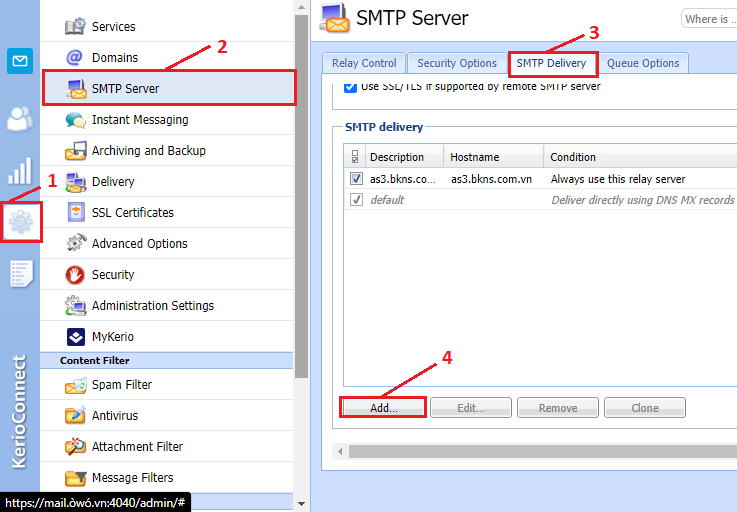
Task: Select the configuration gear icon
Action: click(20, 220)
